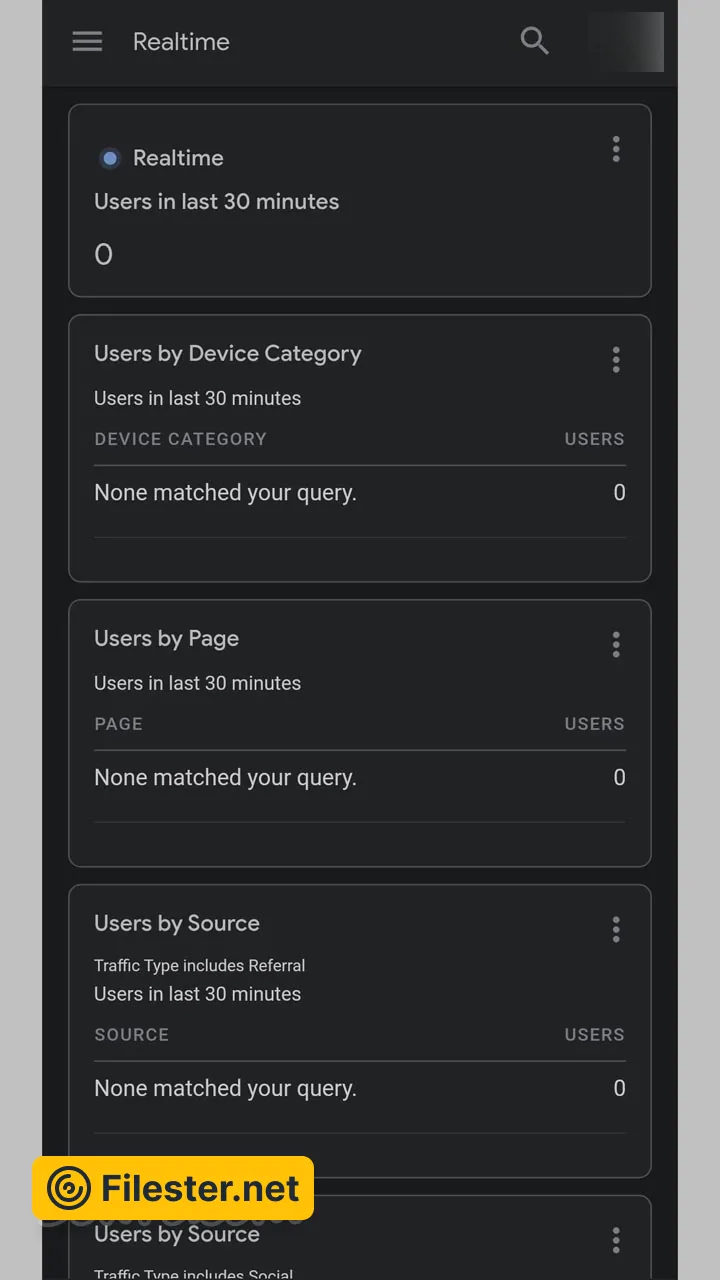Open the hamburger navigation menu

[x=87, y=42]
